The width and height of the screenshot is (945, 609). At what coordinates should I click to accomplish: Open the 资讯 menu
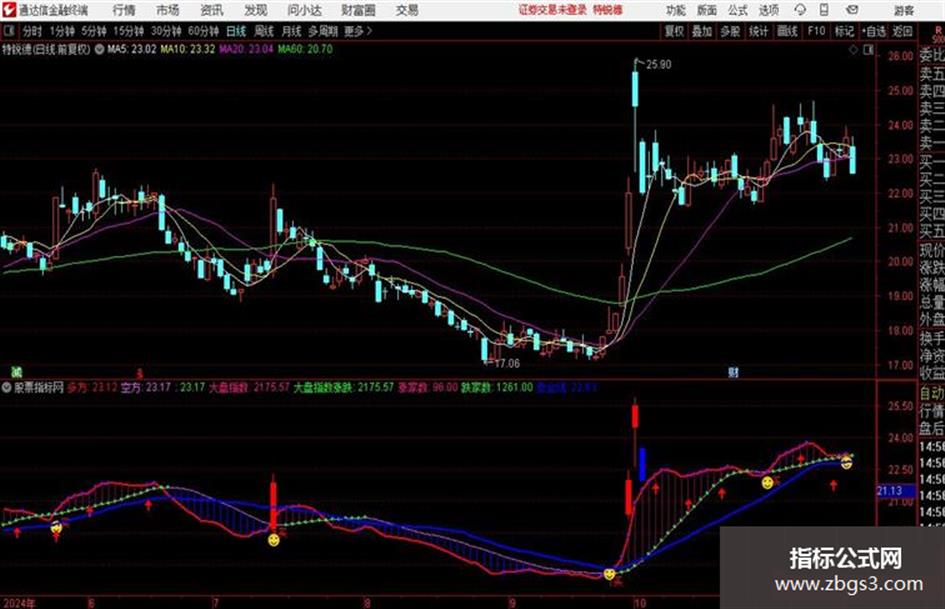[x=212, y=10]
